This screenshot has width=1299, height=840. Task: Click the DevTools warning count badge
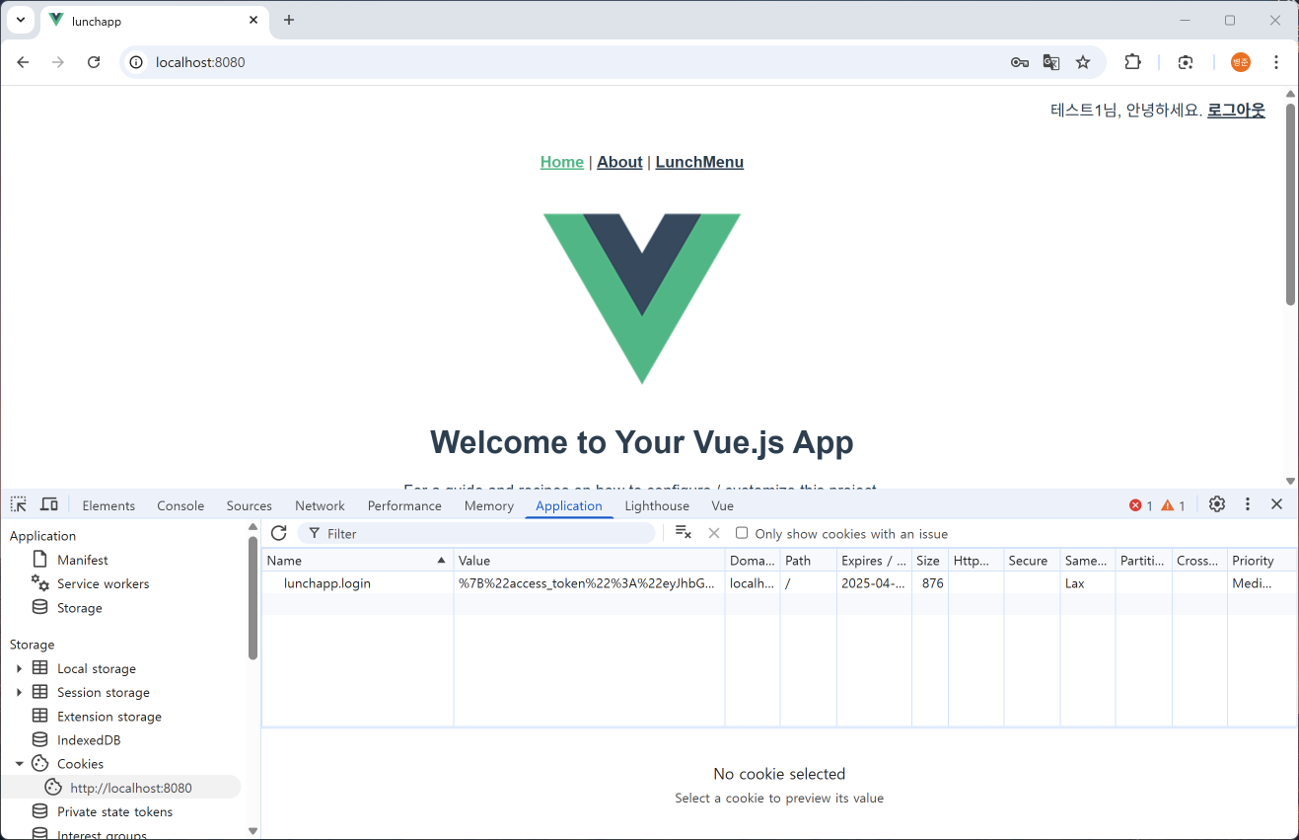[1173, 506]
